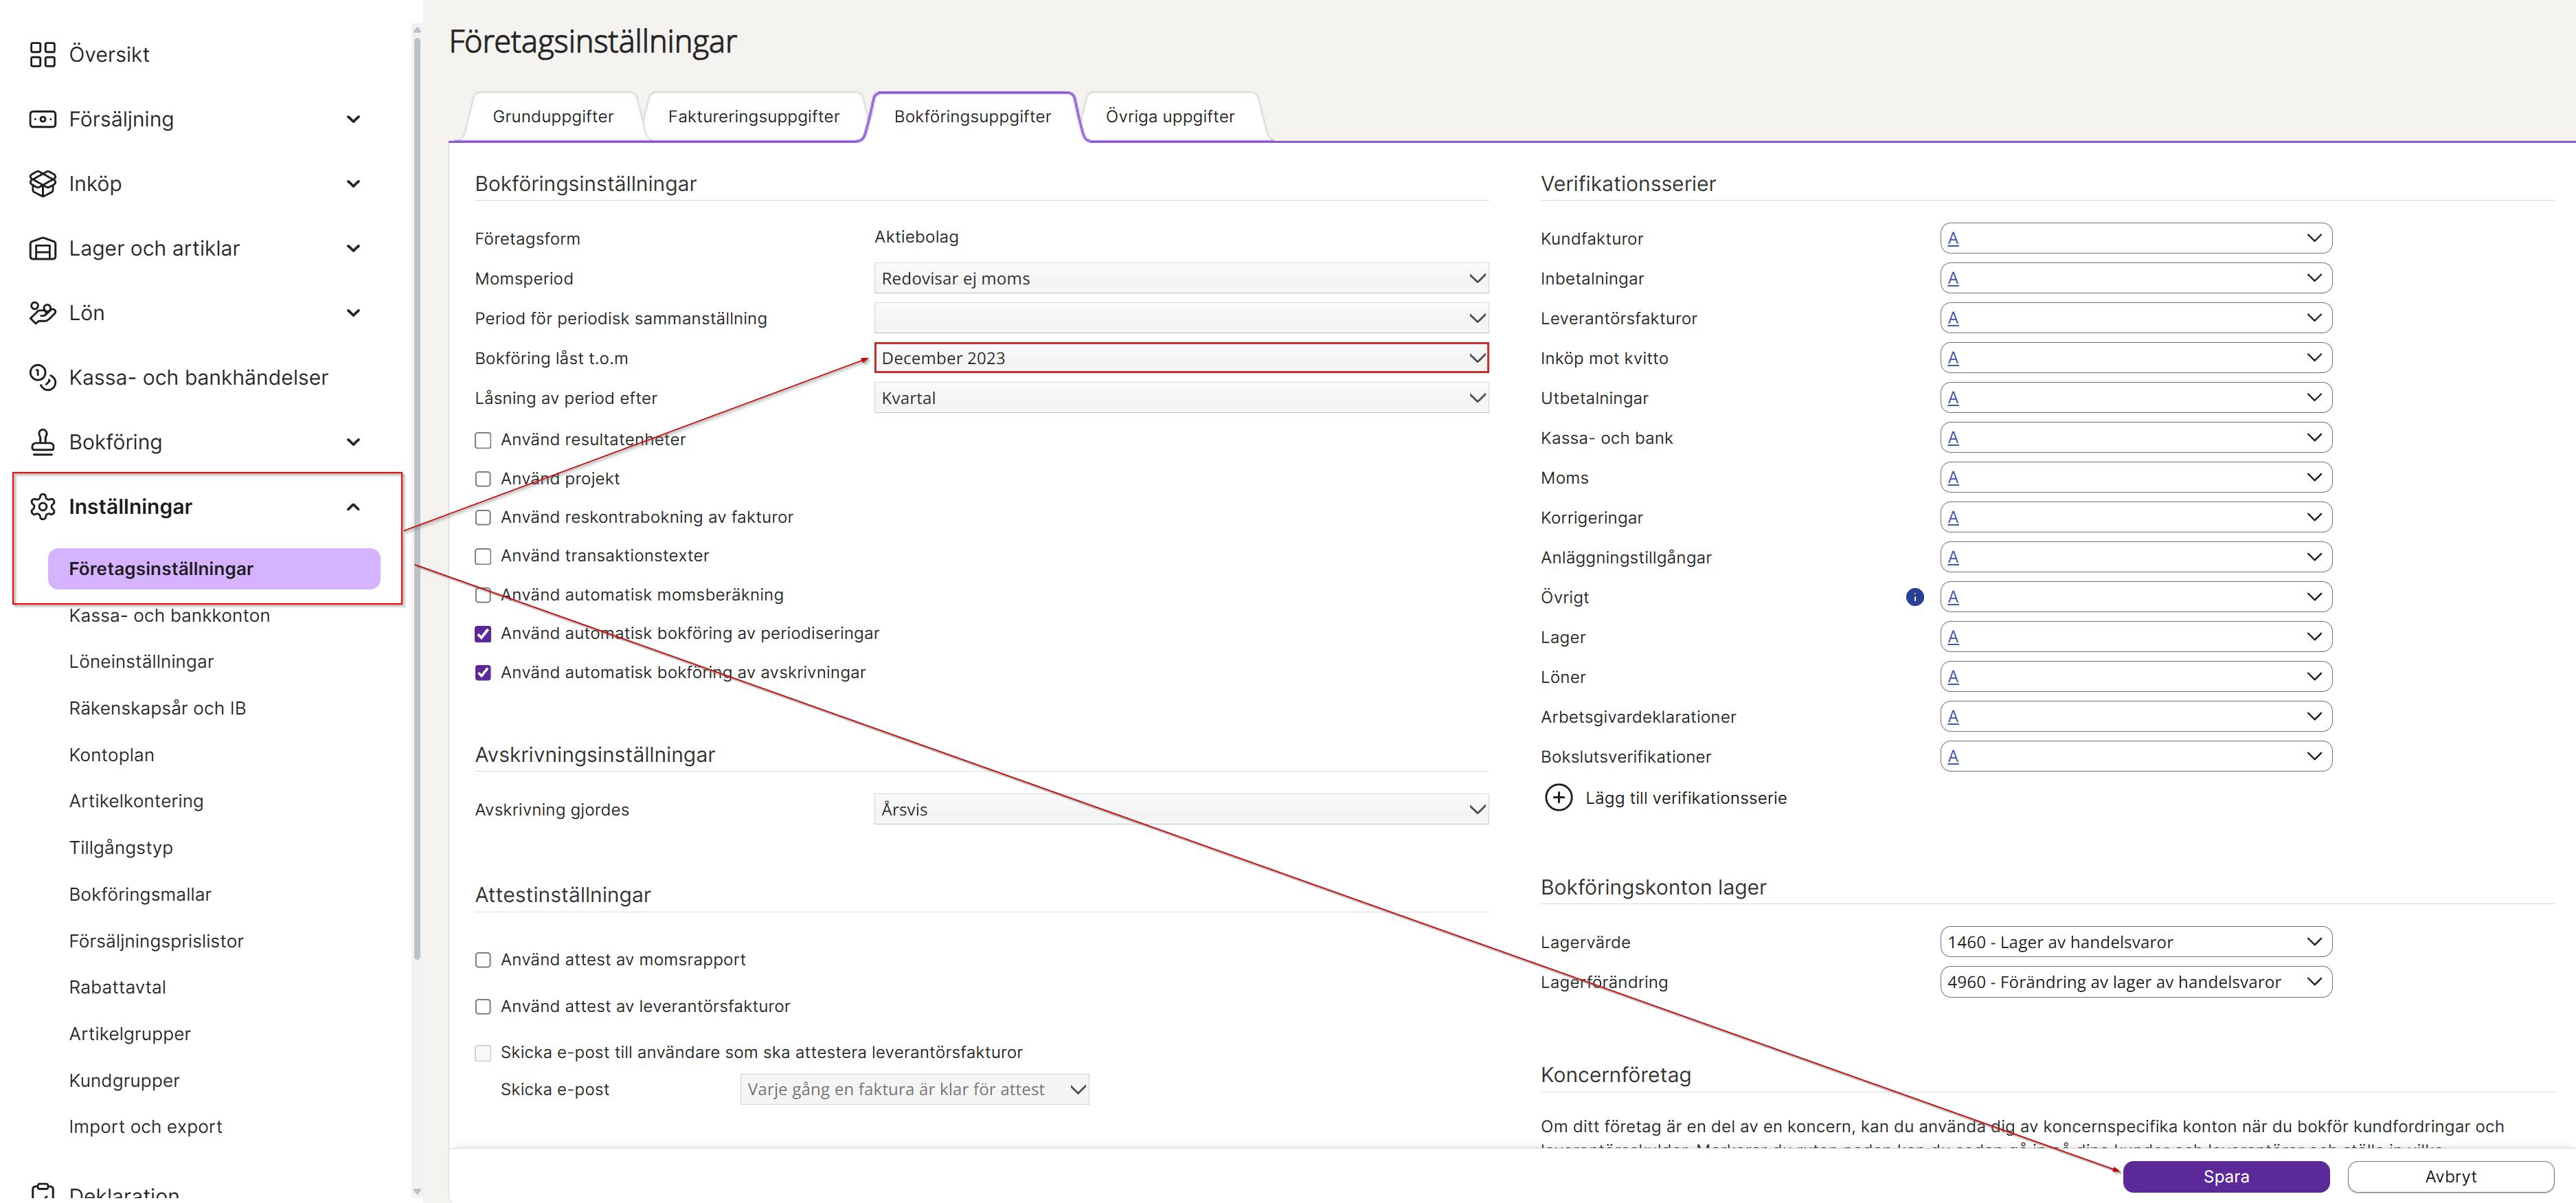This screenshot has height=1203, width=2576.
Task: Click plus icon for Lägg till verifikationsserie
Action: click(x=1558, y=797)
